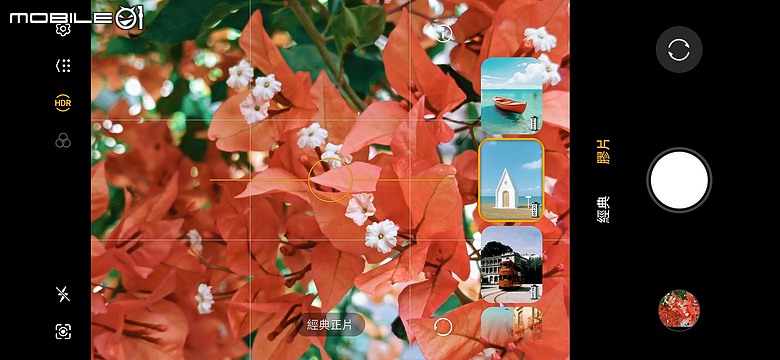Toggle the flash off icon
Viewport: 780px width, 360px height.
[63, 294]
